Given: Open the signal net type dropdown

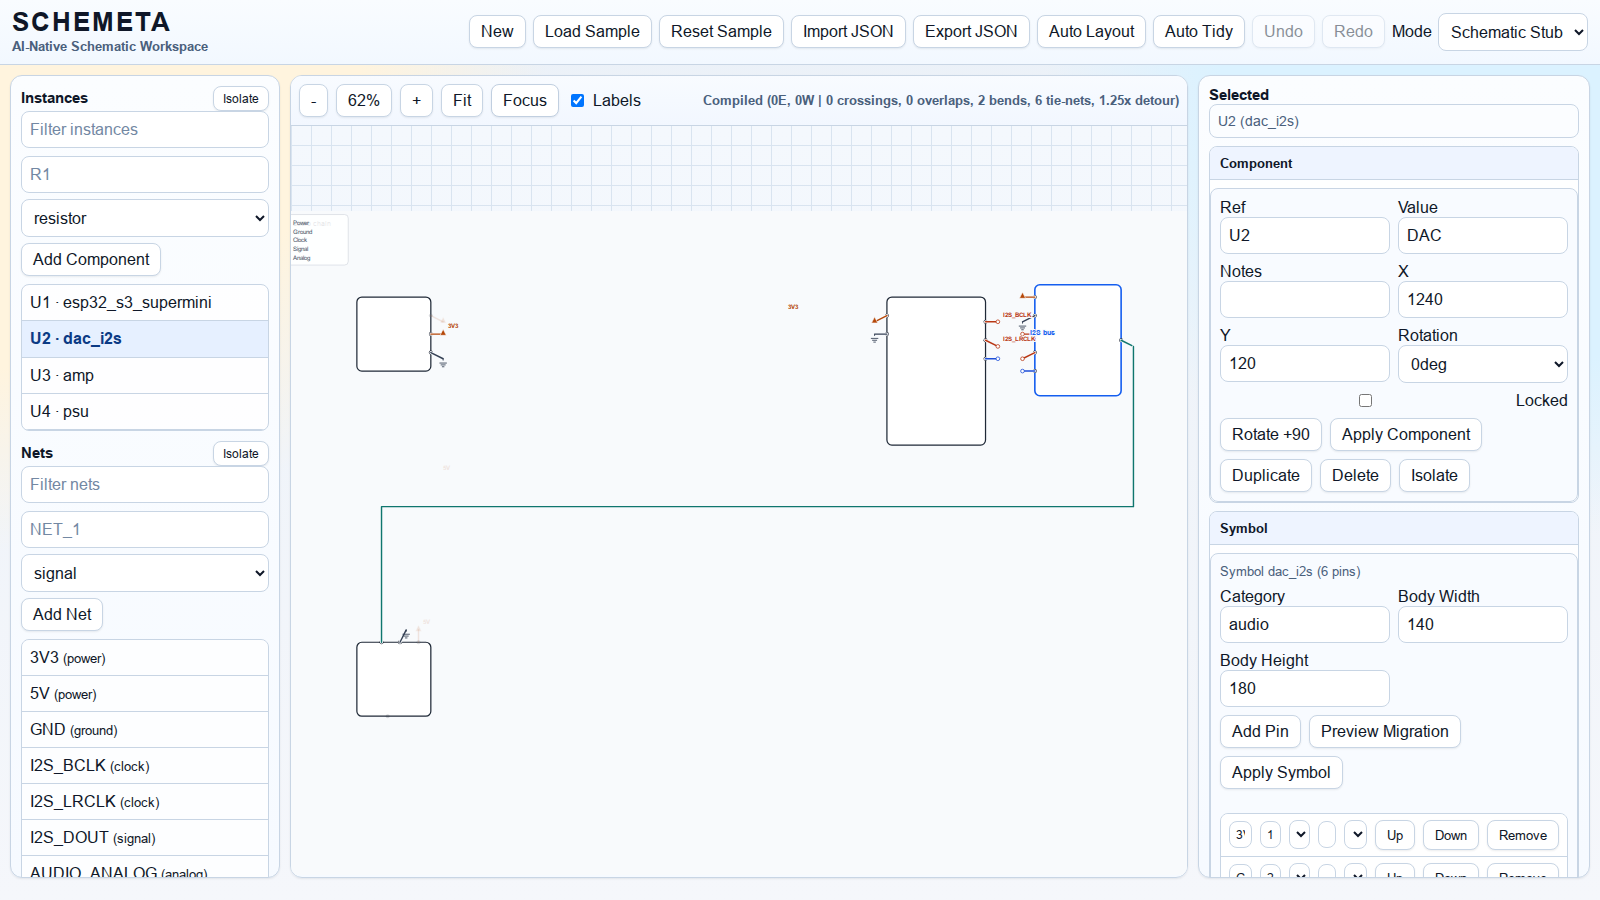Looking at the screenshot, I should click(145, 573).
